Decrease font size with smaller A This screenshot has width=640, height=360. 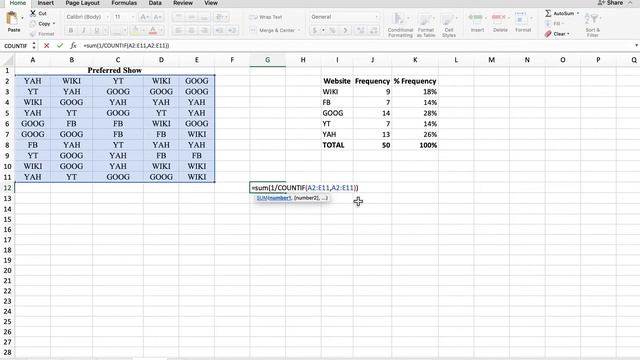(158, 17)
